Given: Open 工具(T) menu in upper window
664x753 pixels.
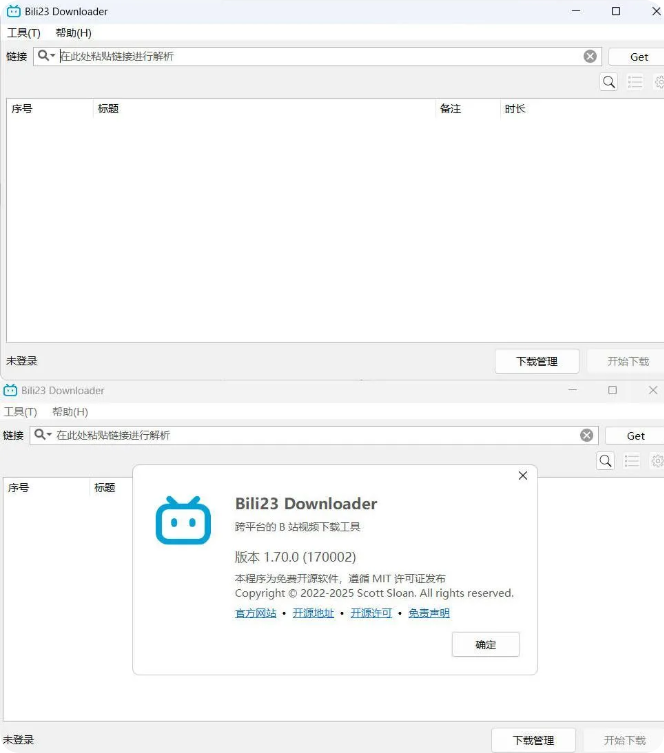Looking at the screenshot, I should point(24,33).
